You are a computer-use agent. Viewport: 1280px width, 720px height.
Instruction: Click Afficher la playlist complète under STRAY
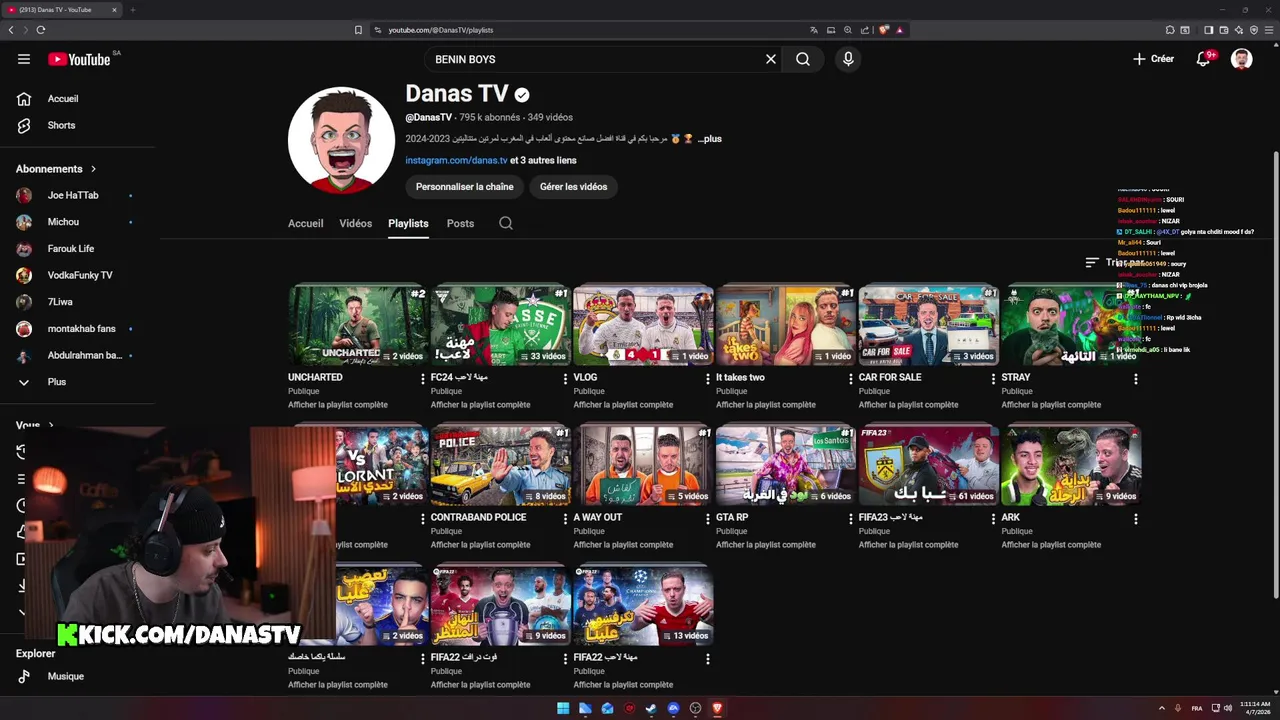coord(1051,405)
